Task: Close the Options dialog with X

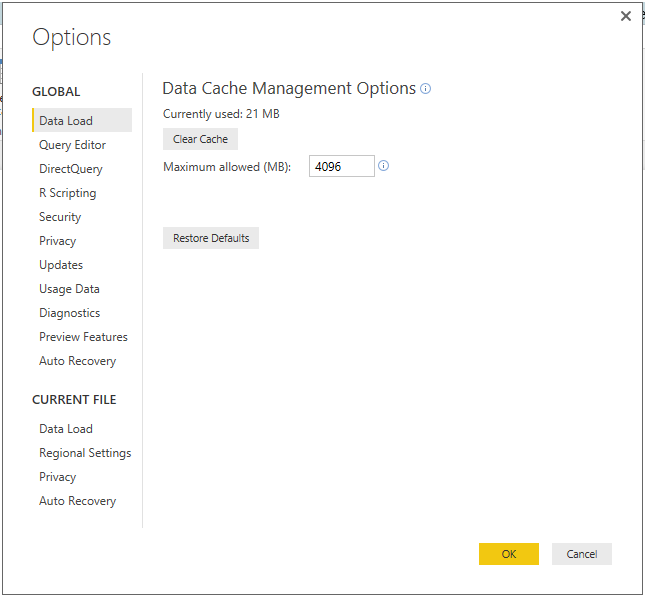Action: [626, 16]
